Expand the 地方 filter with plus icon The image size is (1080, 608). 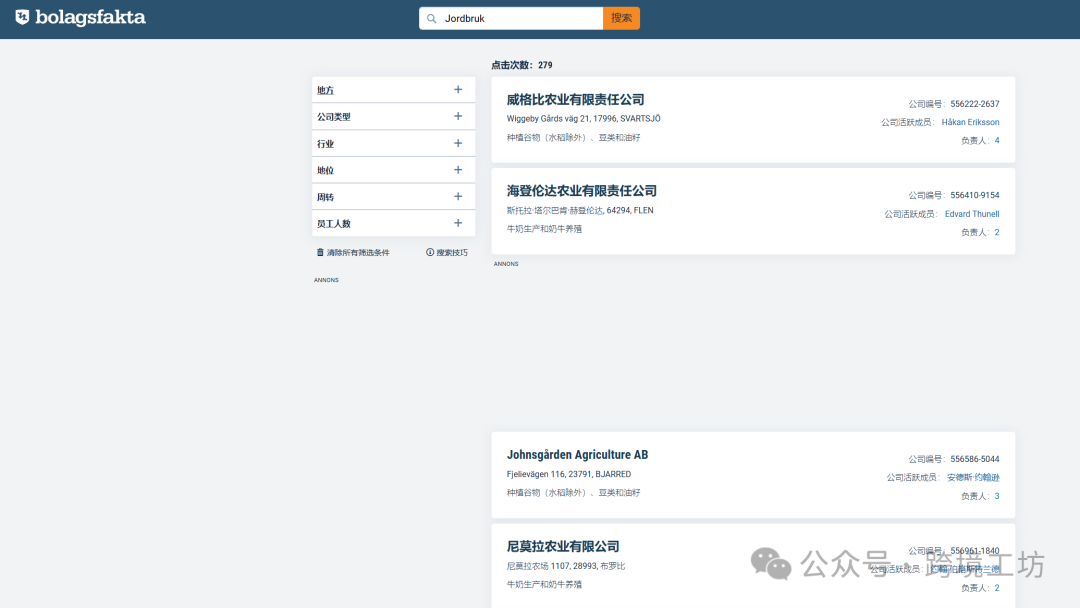coord(458,90)
